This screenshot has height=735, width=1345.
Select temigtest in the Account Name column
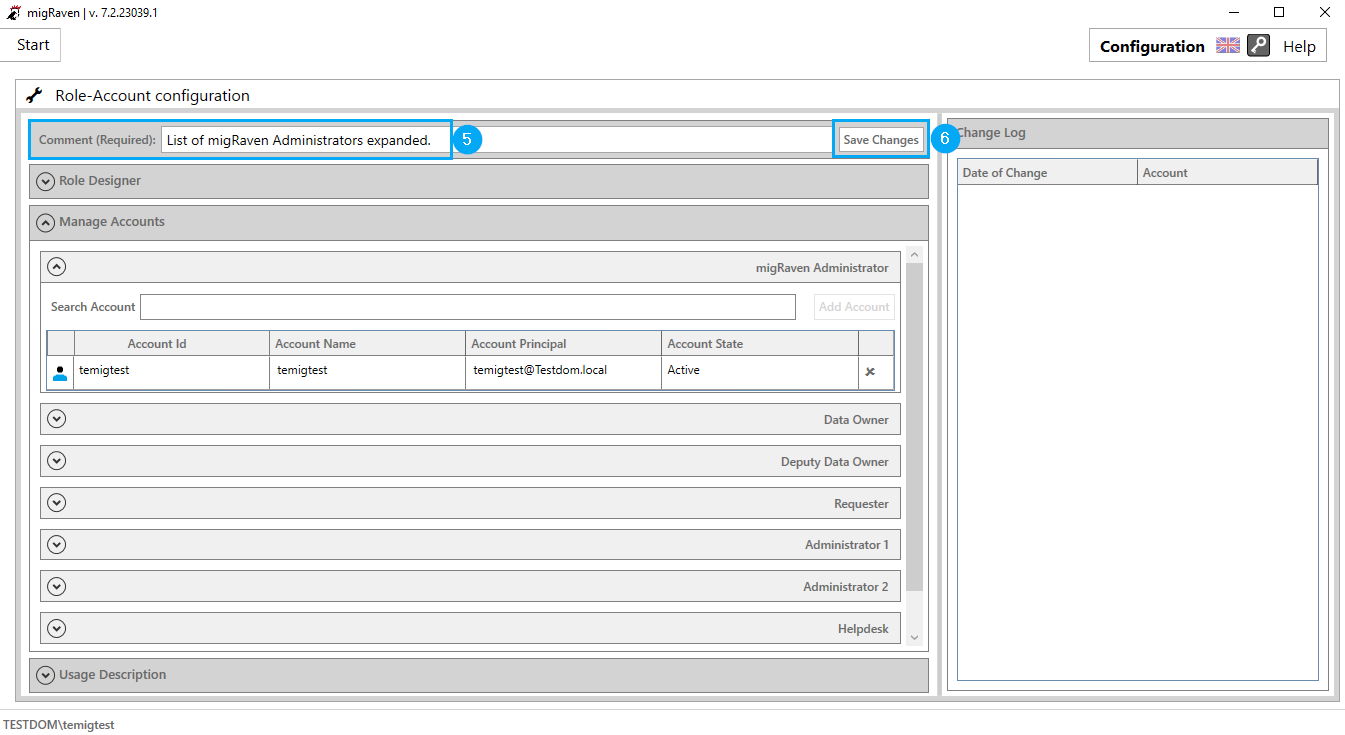(368, 372)
